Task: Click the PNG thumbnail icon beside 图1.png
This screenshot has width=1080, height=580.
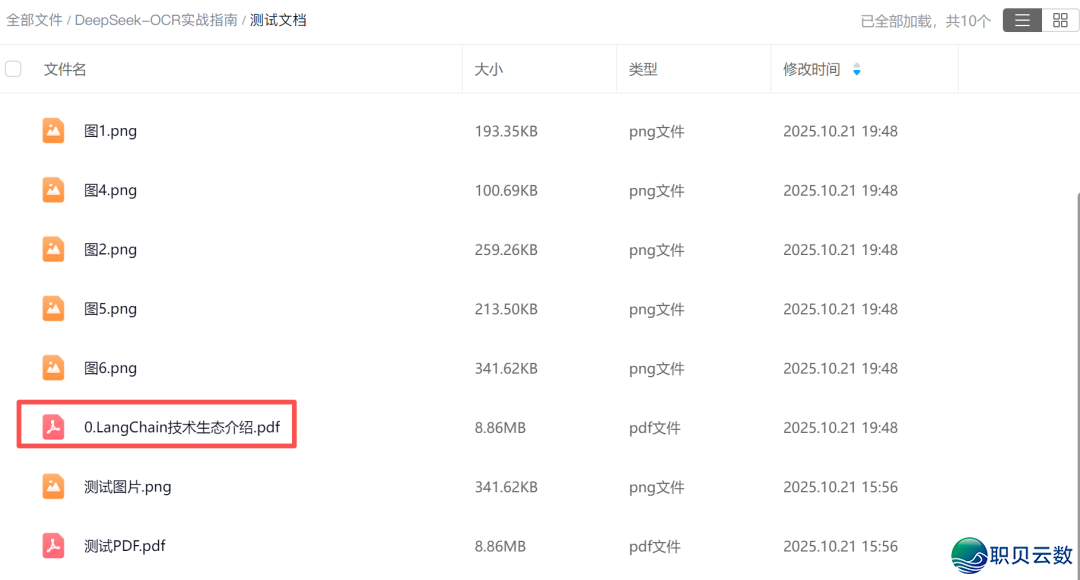Action: point(53,130)
